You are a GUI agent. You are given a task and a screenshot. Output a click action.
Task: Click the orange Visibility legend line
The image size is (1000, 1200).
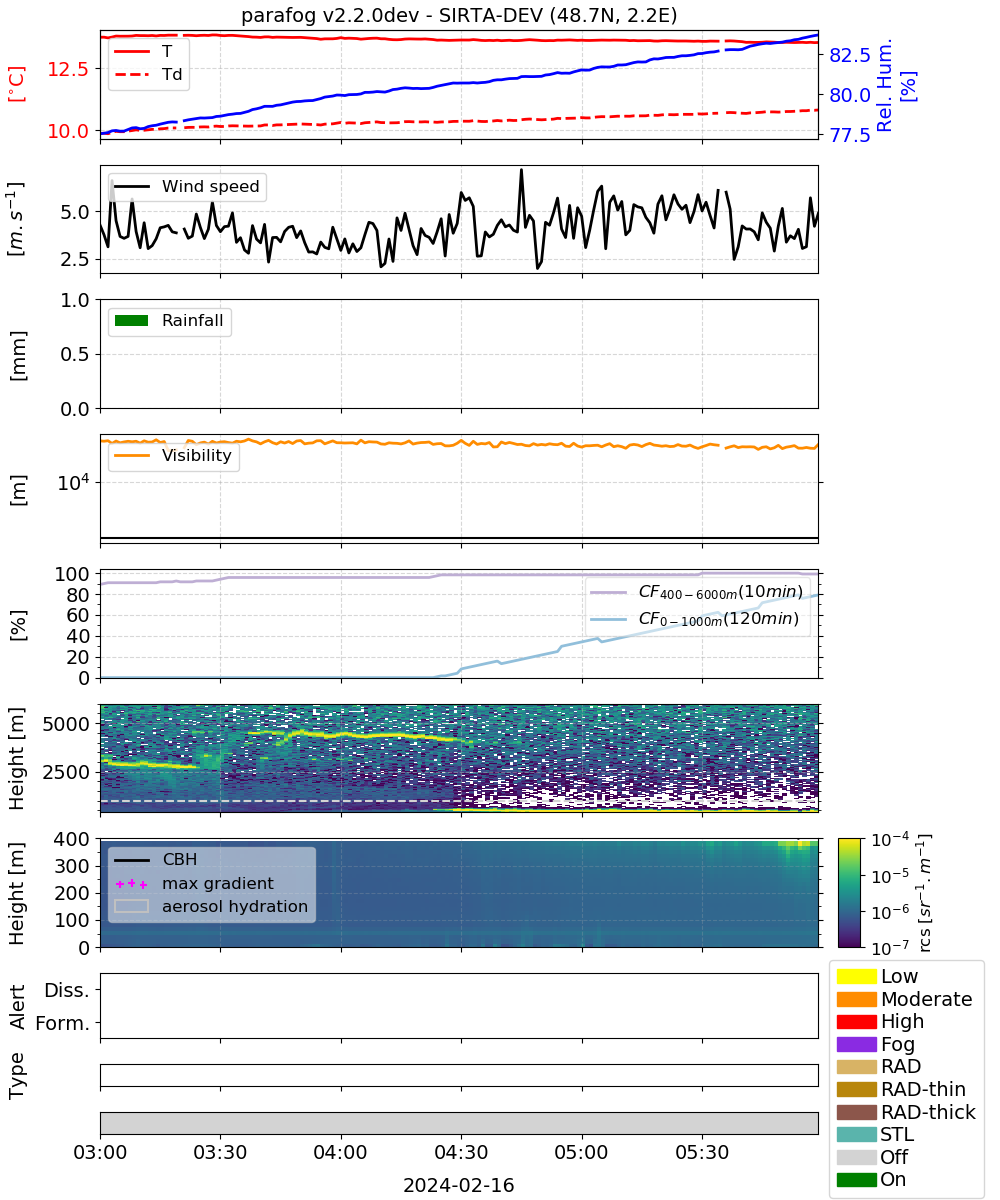[132, 456]
